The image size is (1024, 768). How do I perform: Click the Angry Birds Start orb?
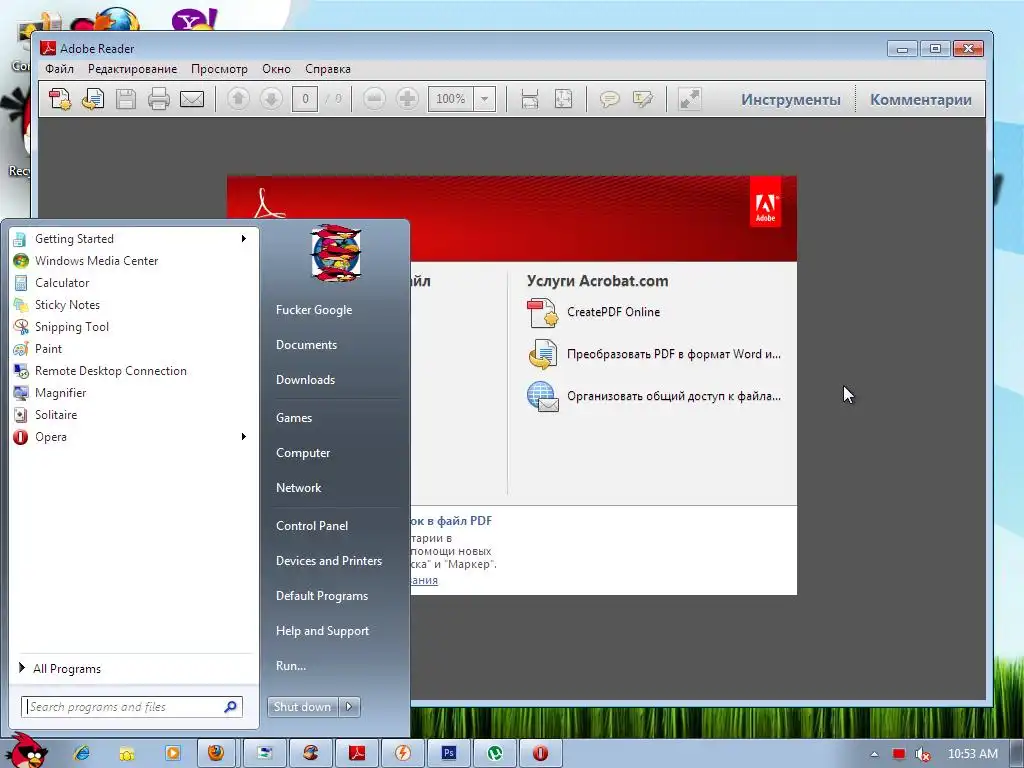pos(26,750)
